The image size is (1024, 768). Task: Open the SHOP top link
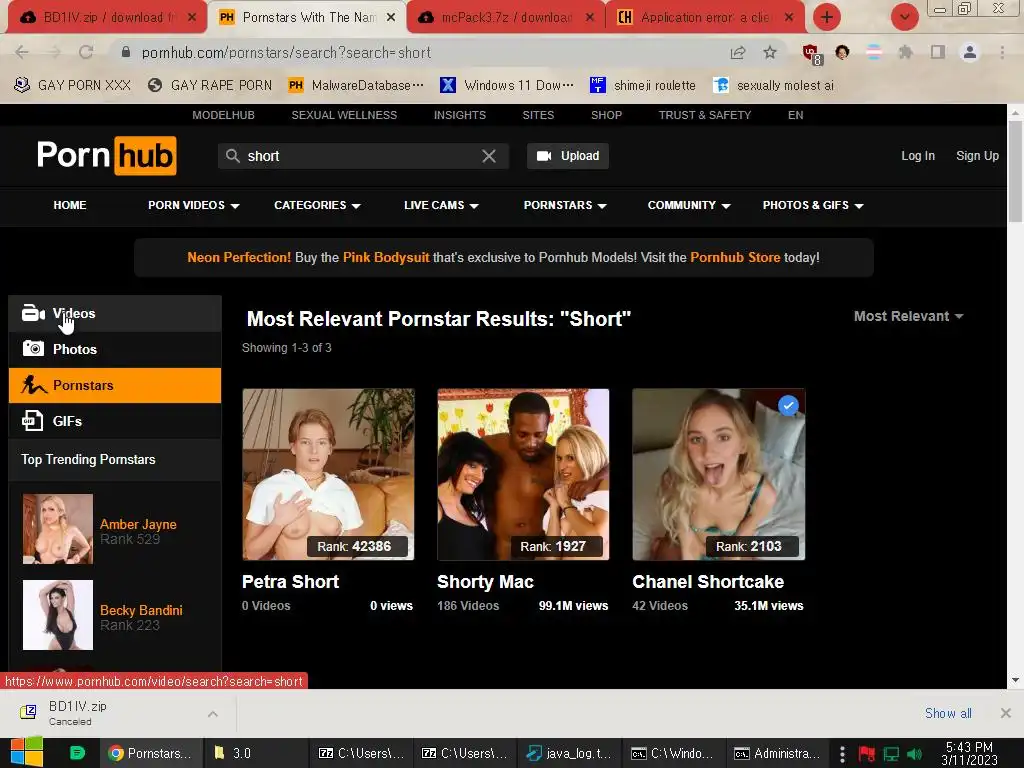(606, 115)
